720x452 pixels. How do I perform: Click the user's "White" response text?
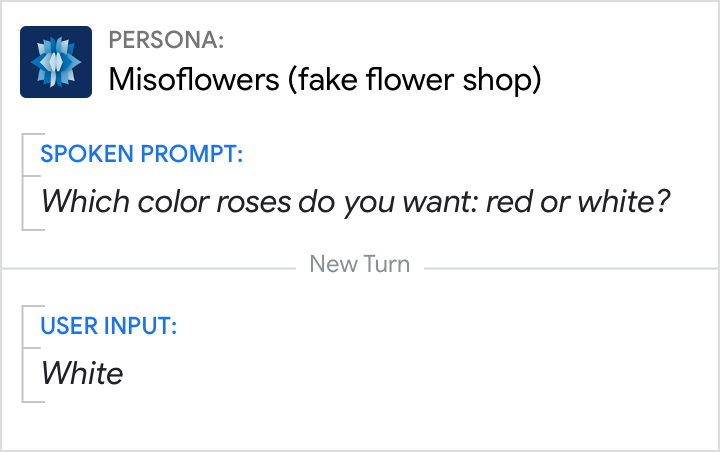82,373
